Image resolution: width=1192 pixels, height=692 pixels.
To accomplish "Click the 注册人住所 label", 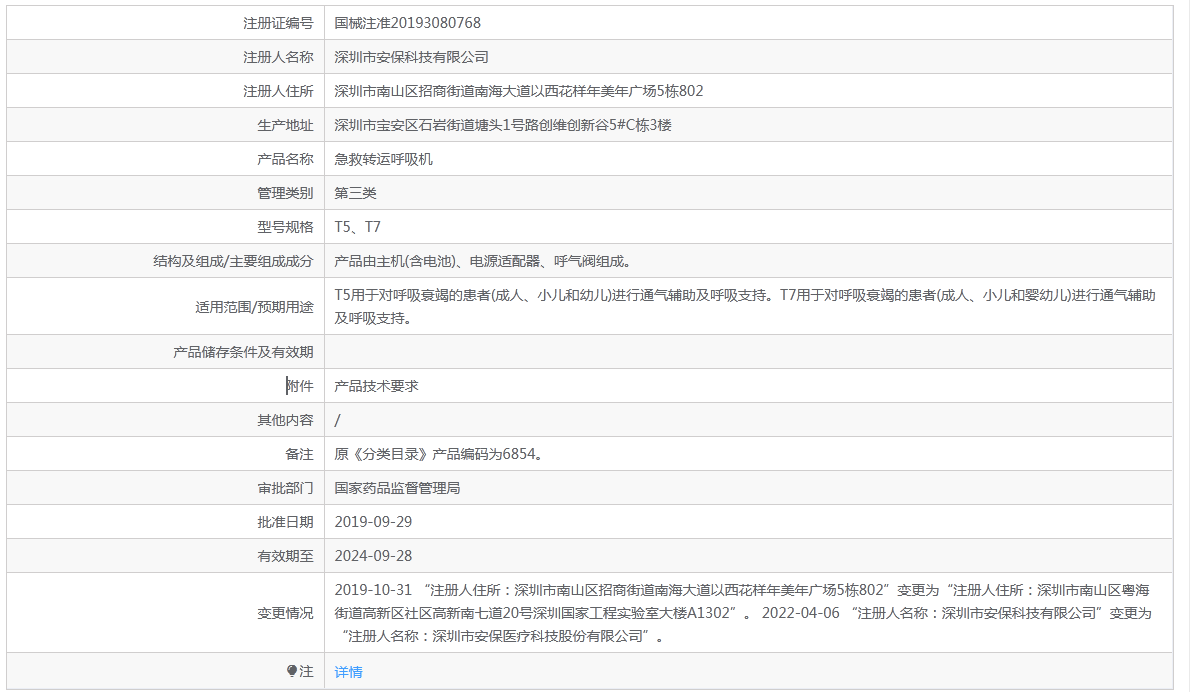I will [278, 91].
